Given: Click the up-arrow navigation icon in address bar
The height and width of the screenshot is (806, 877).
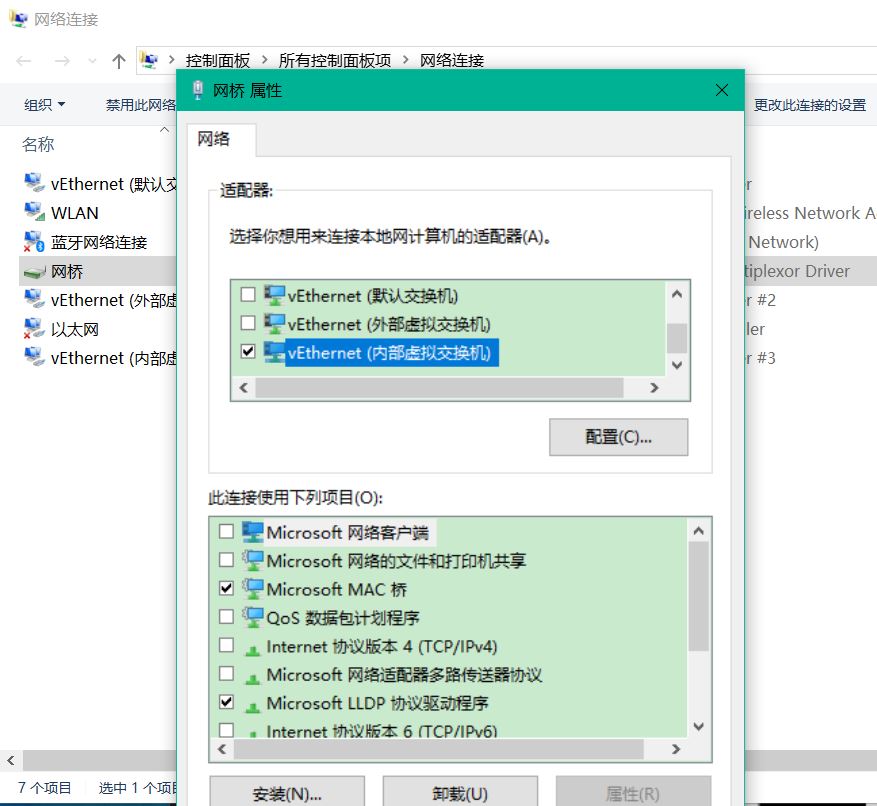Looking at the screenshot, I should [117, 60].
